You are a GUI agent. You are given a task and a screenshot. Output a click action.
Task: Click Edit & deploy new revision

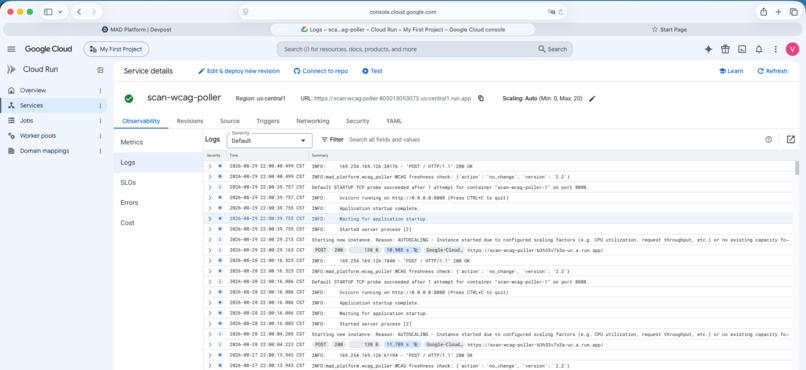(239, 71)
